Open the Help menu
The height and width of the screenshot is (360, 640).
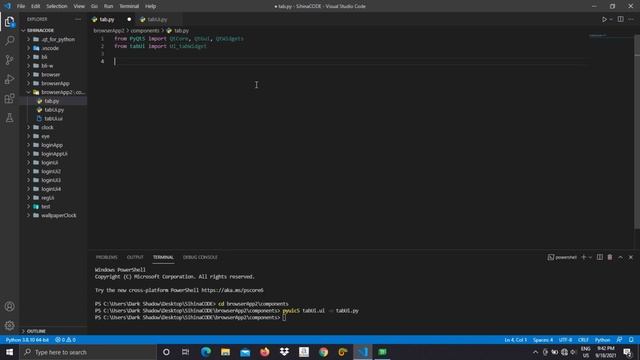point(150,6)
